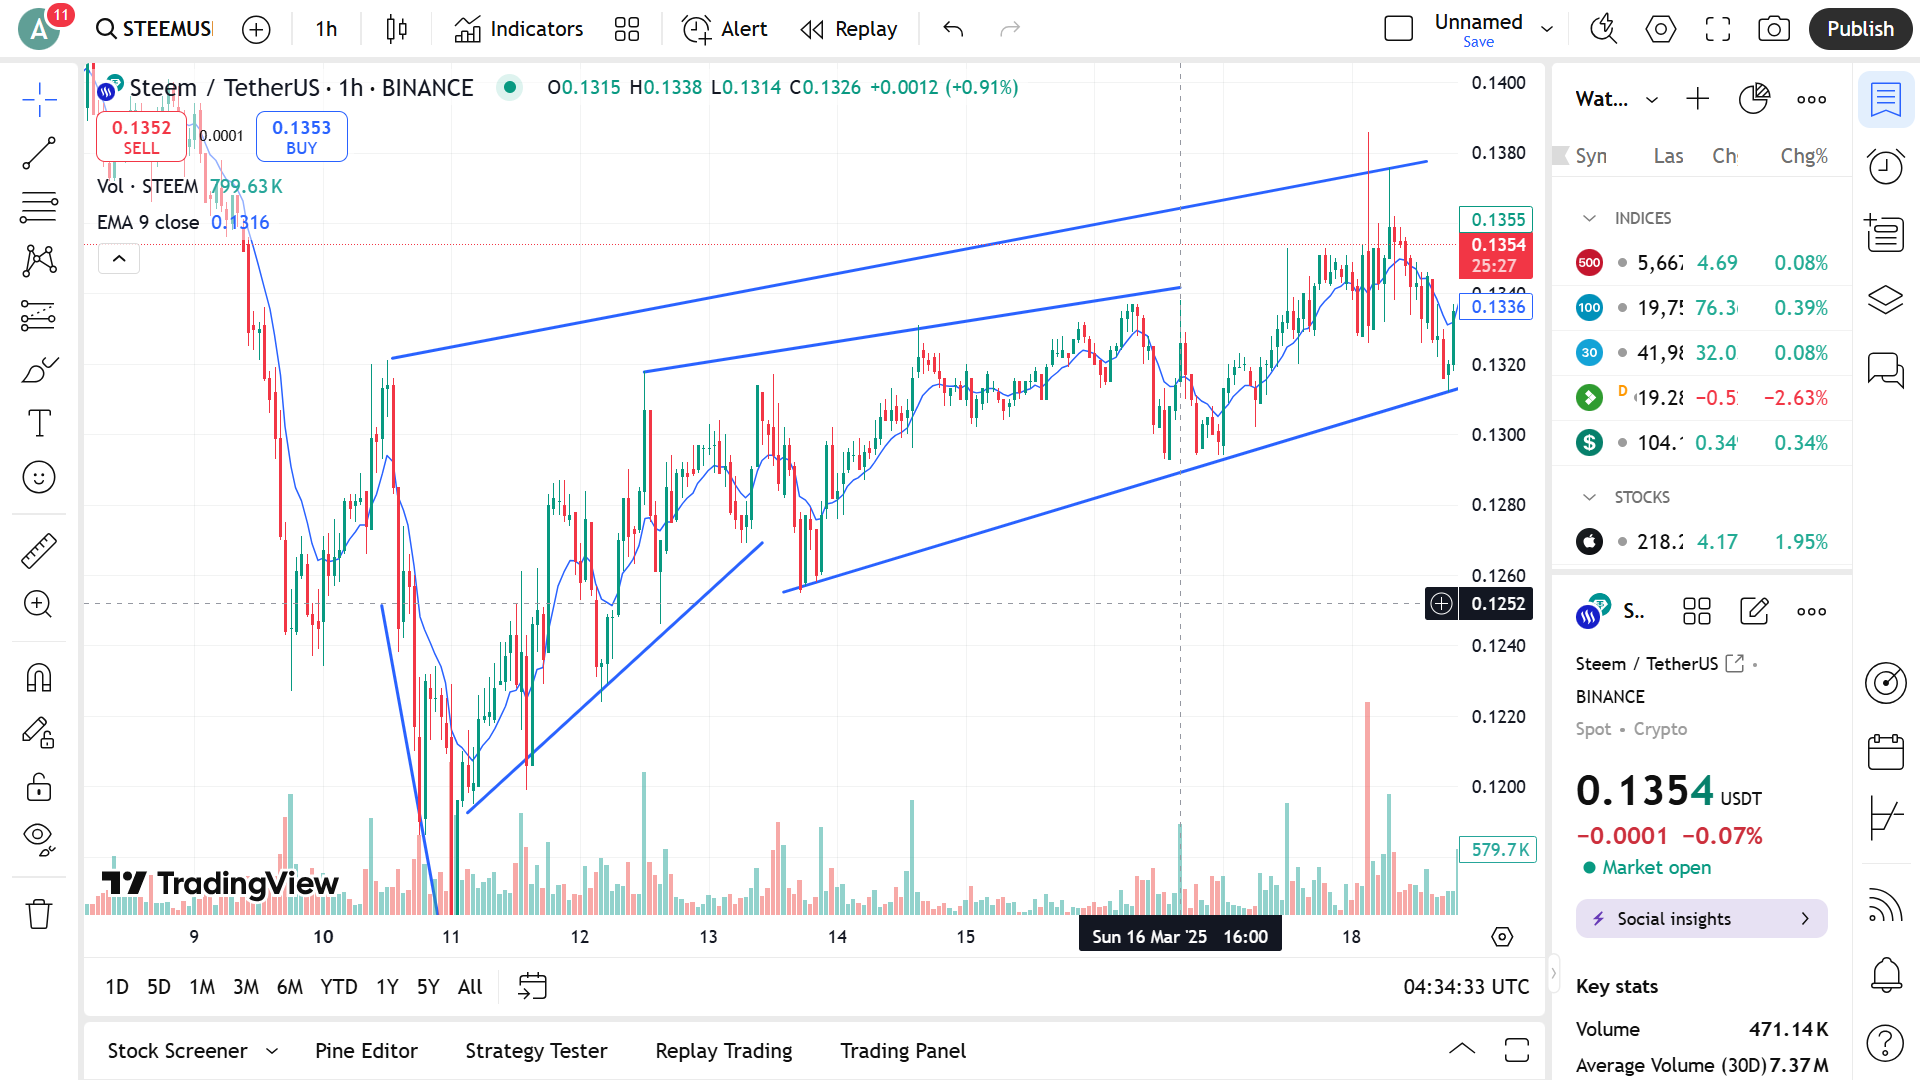Set the chart range to All
The image size is (1920, 1080).
(x=470, y=987)
